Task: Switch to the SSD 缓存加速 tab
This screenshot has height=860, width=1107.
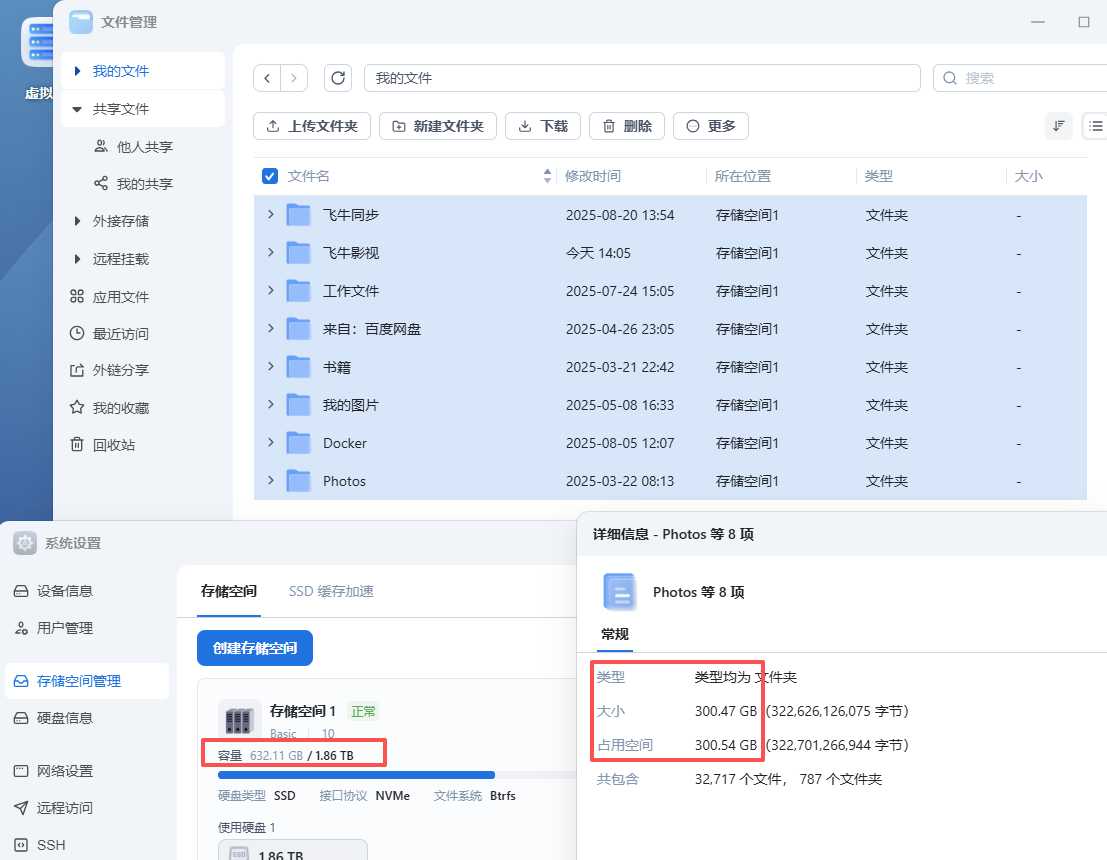Action: (x=331, y=592)
